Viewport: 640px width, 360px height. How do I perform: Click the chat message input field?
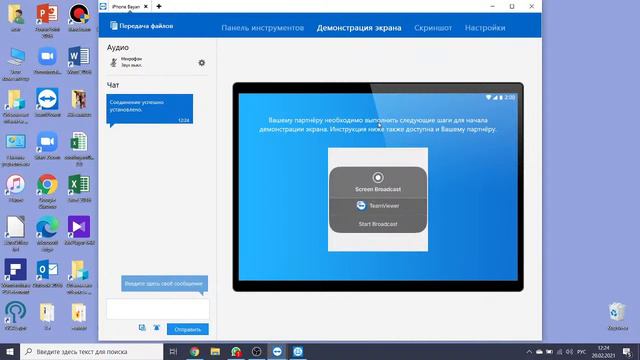coord(158,309)
